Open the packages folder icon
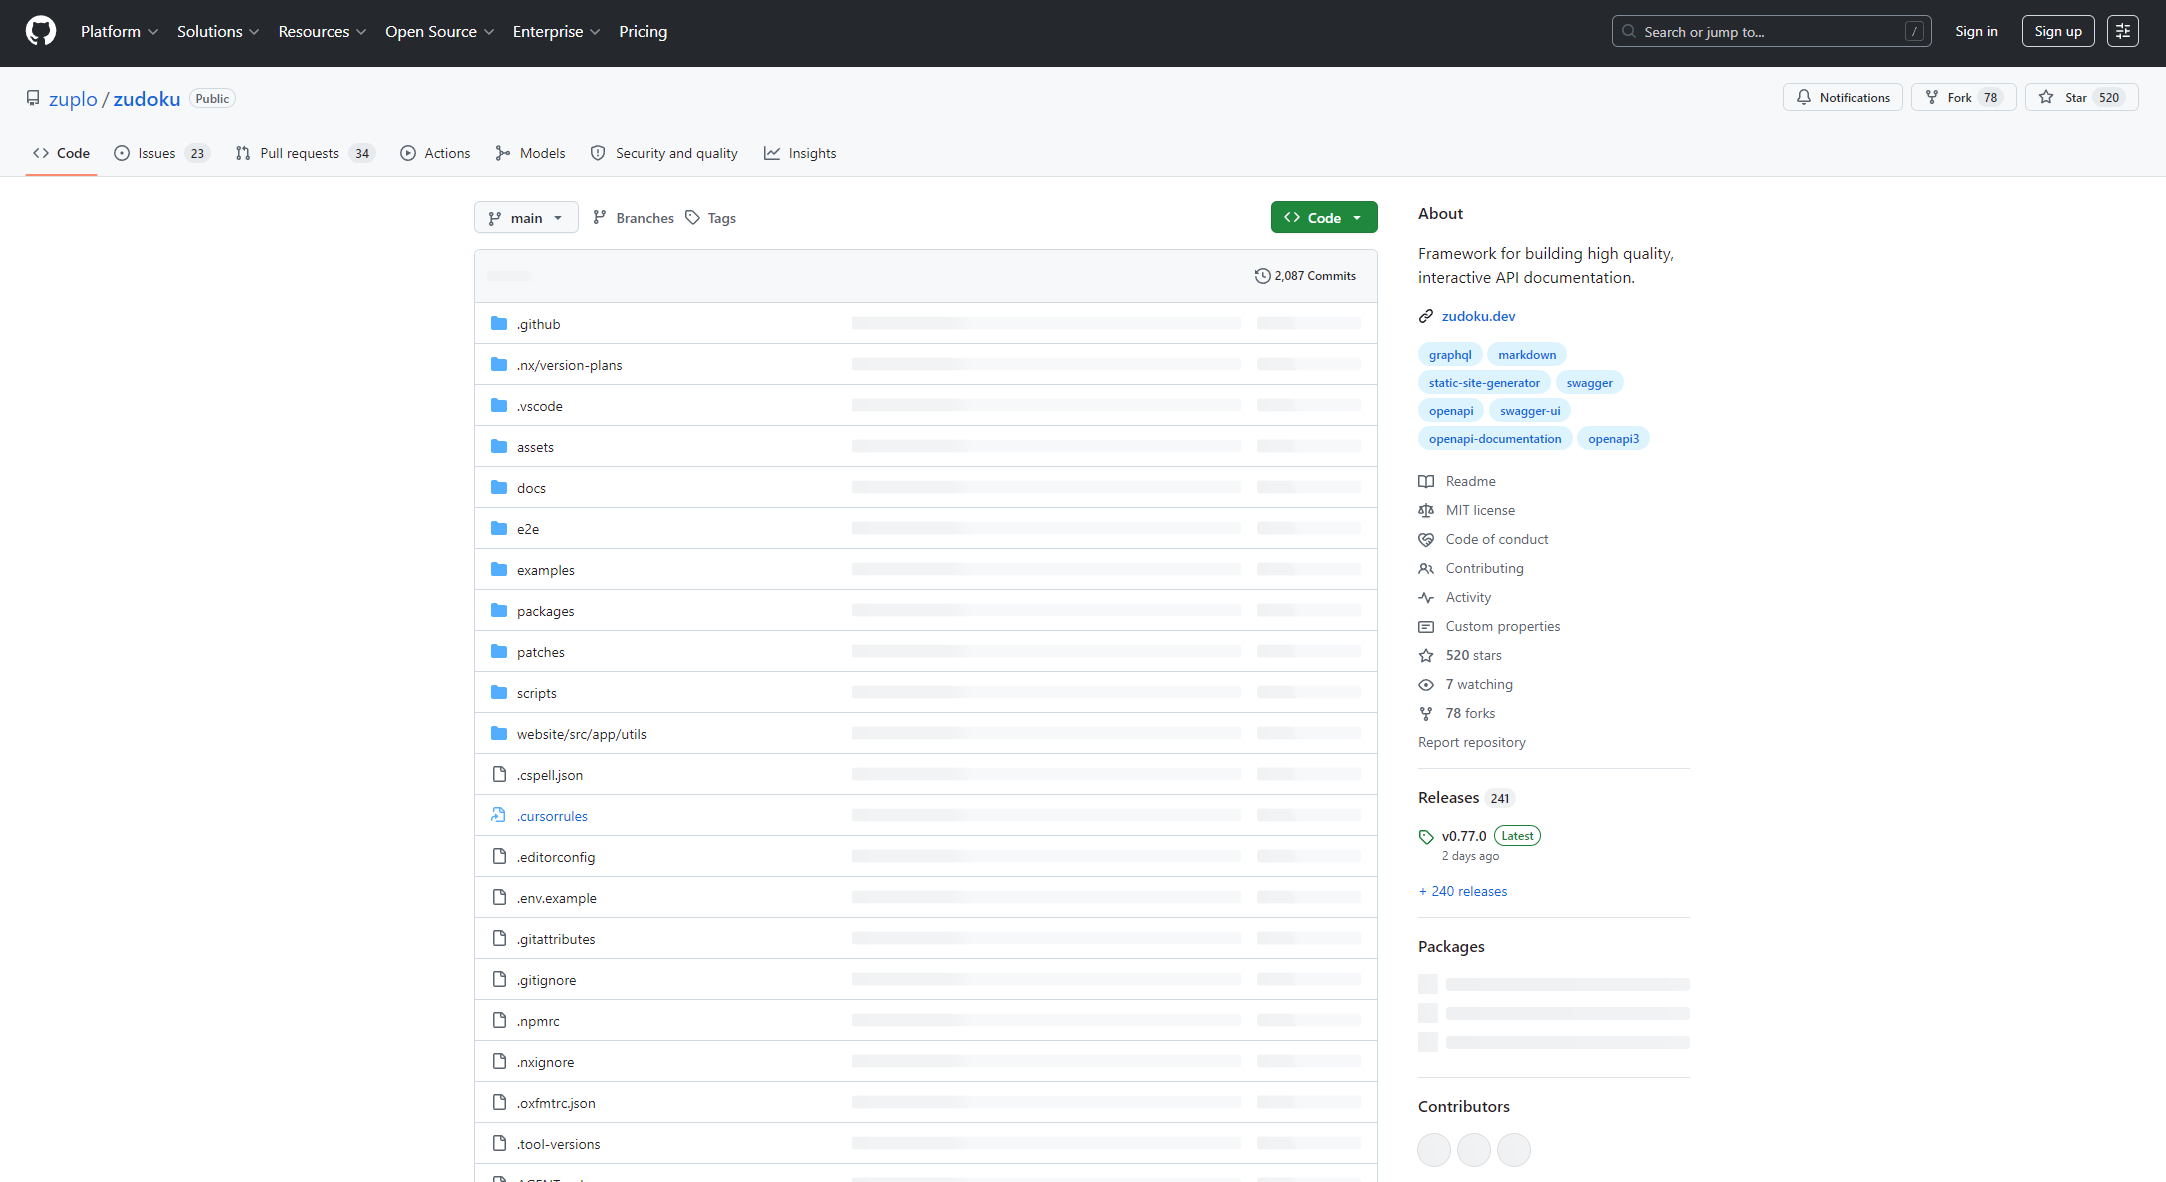This screenshot has width=2166, height=1182. click(499, 610)
